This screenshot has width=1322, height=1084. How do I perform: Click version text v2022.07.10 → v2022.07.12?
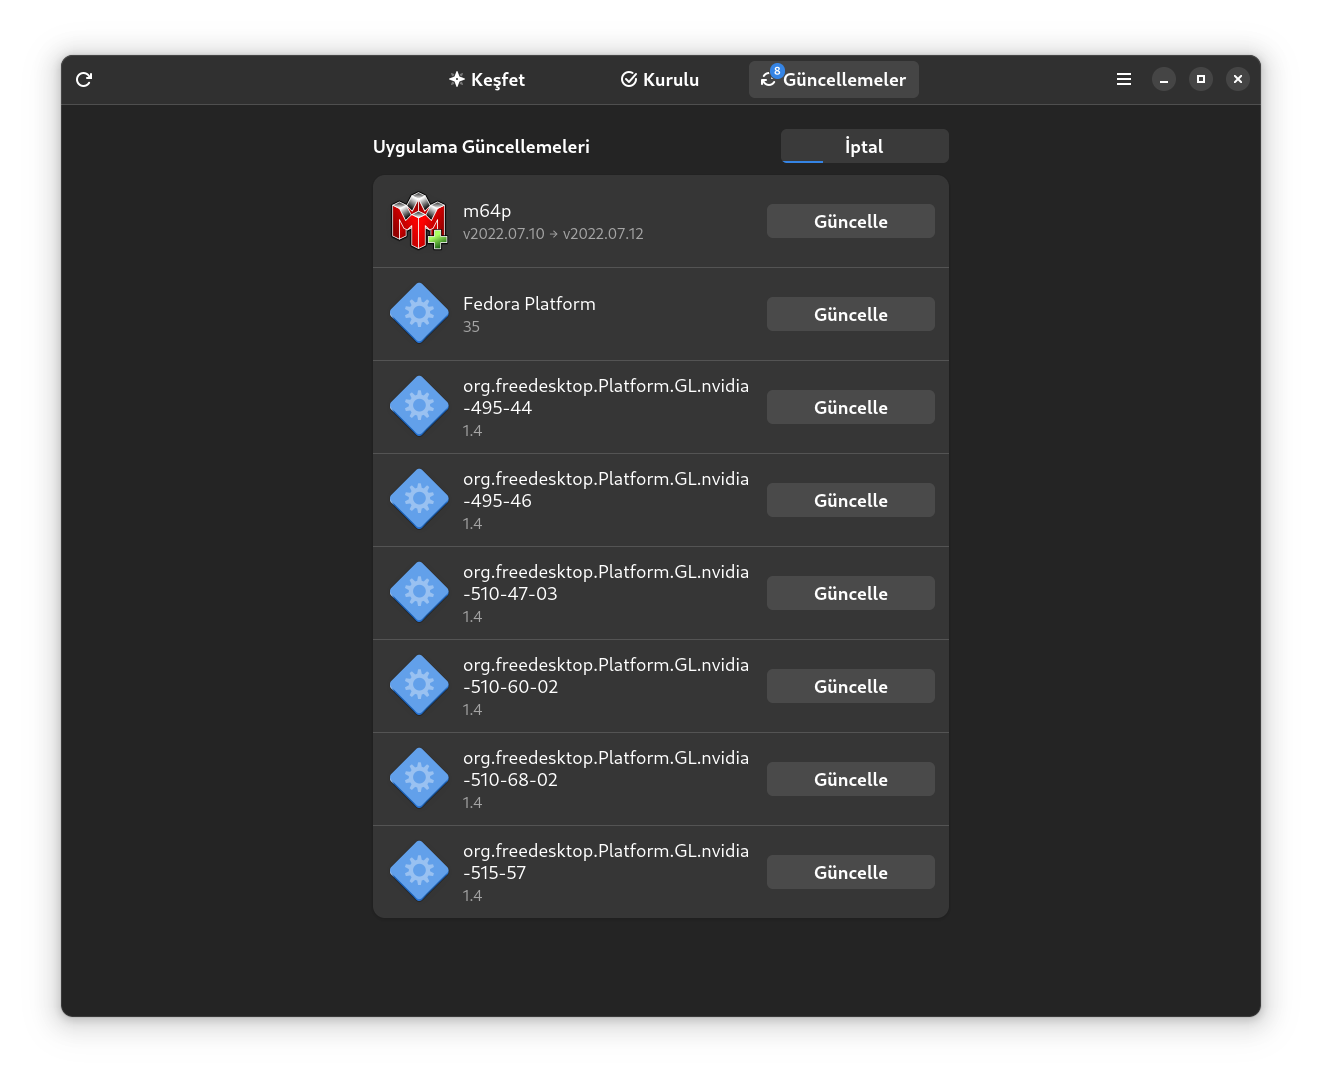coord(553,234)
